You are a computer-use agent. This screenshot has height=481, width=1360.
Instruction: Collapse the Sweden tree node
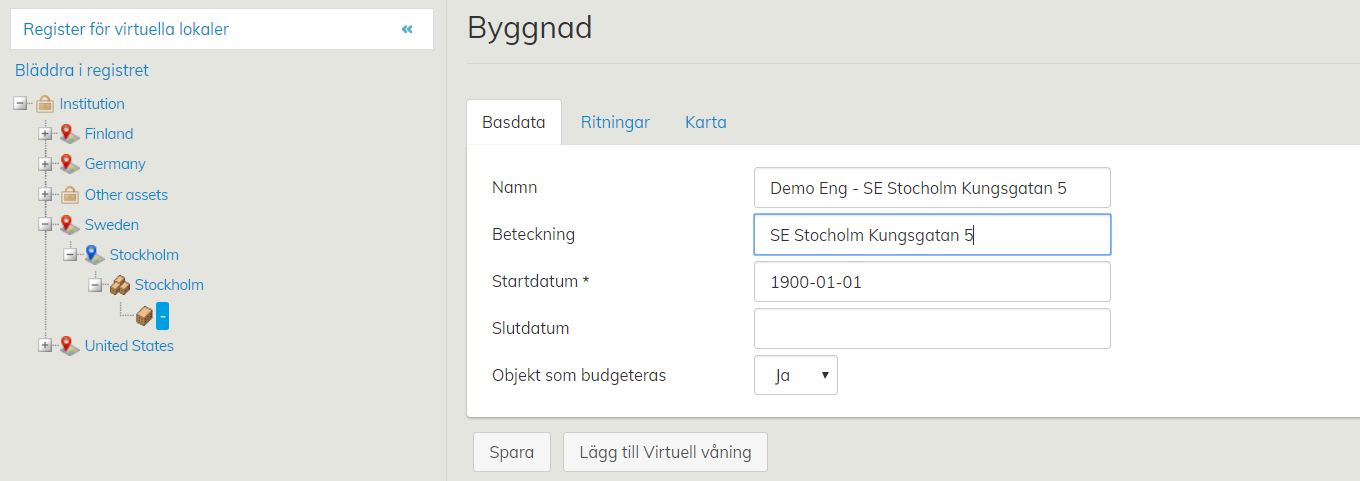[x=45, y=225]
